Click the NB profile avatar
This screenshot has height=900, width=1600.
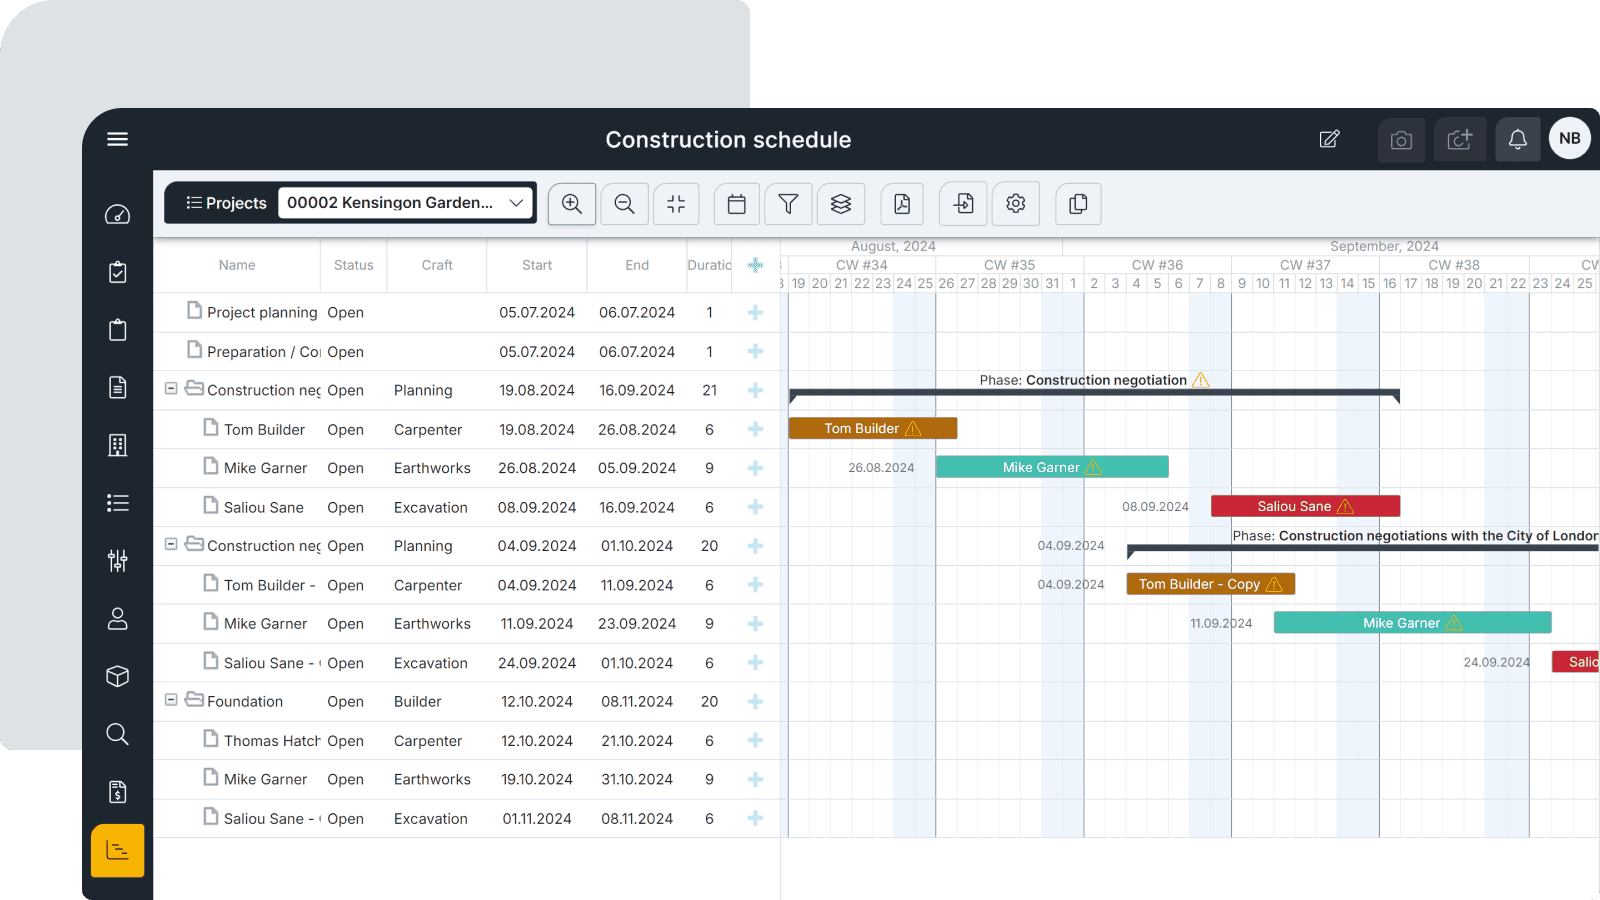(1569, 138)
